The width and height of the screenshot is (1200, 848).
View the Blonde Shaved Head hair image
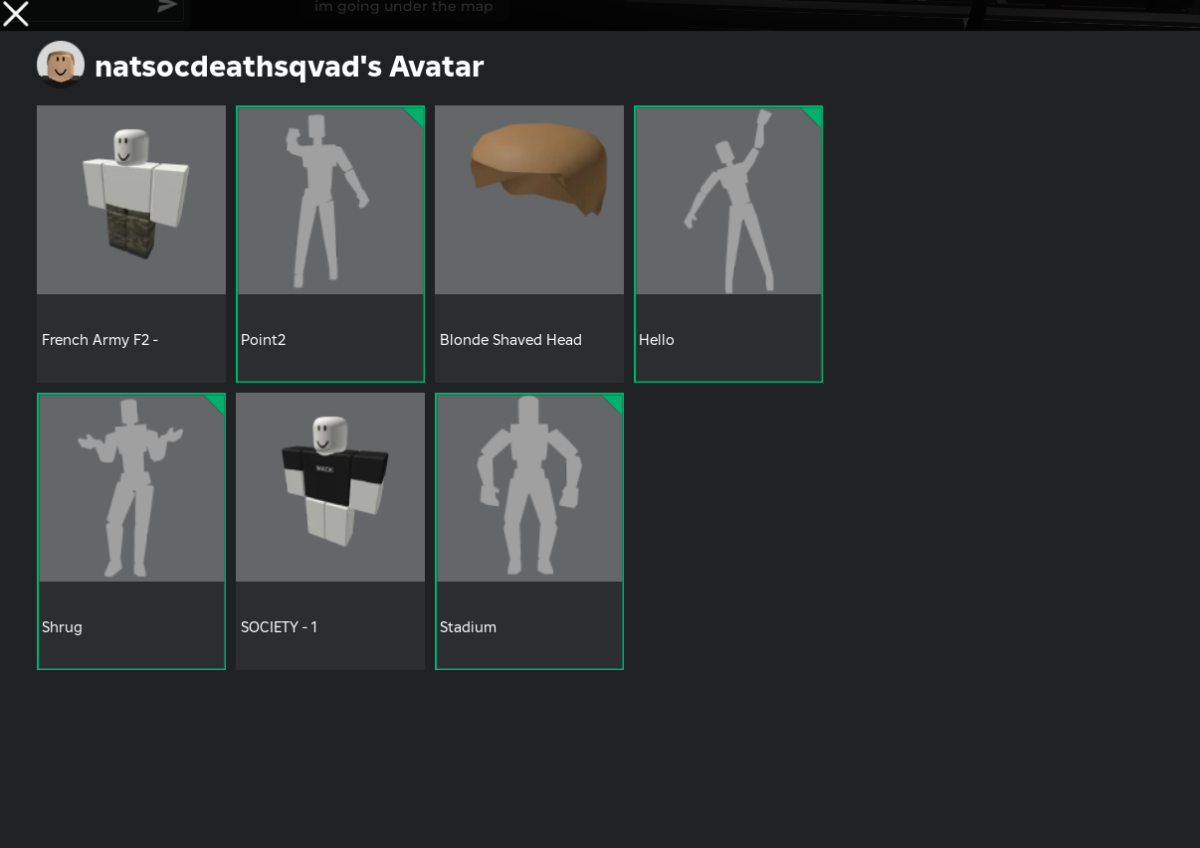tap(529, 200)
